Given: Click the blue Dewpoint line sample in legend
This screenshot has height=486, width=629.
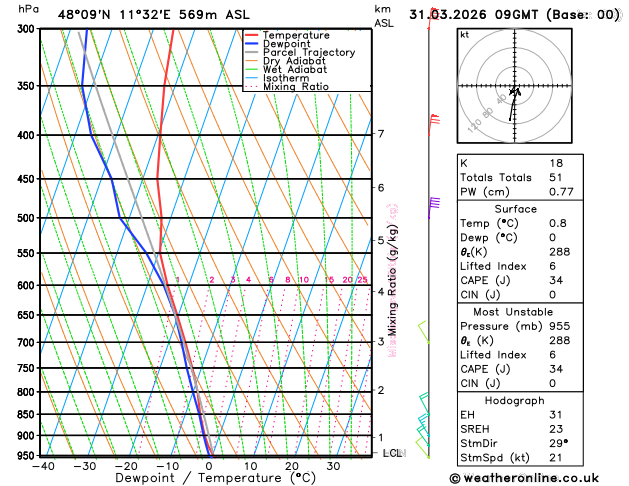Looking at the screenshot, I should 252,44.
